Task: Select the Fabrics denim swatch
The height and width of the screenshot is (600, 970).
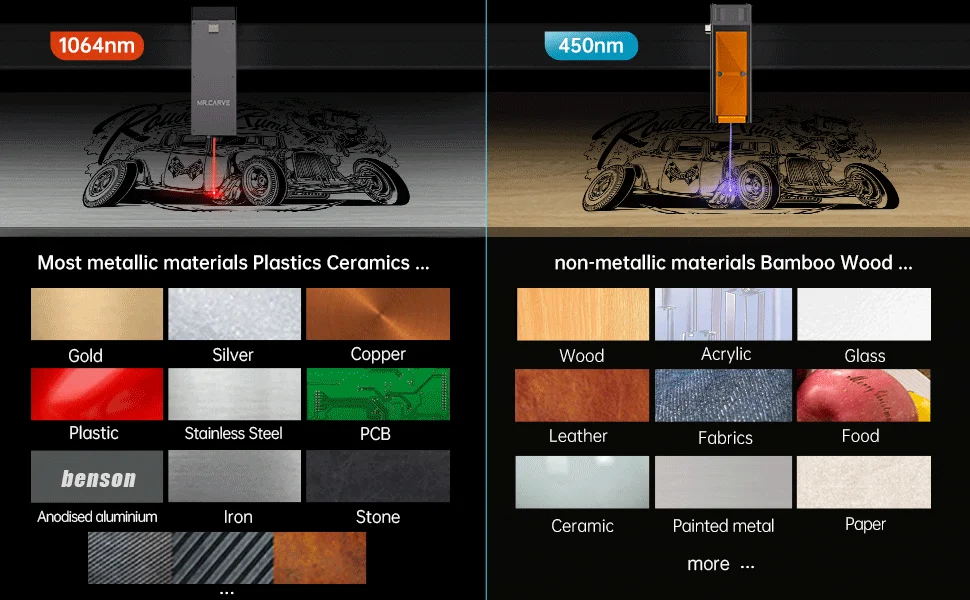Action: (723, 395)
